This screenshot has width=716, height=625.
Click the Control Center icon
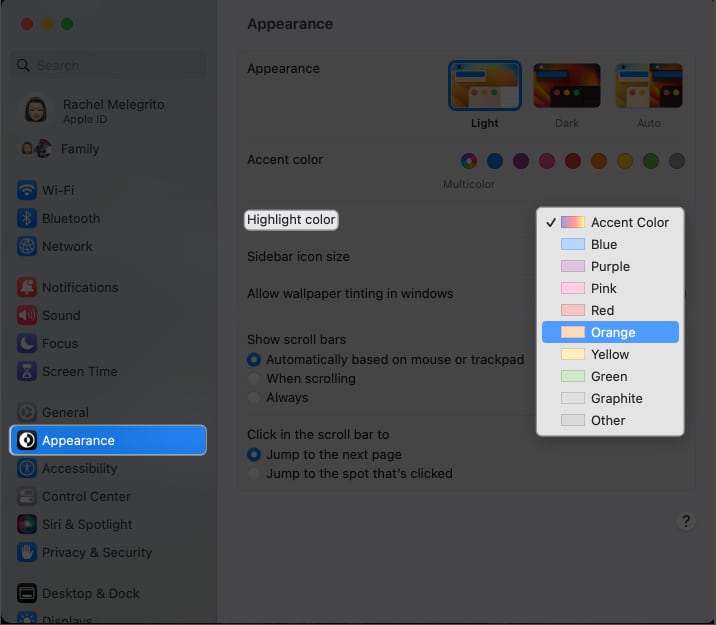pos(27,496)
